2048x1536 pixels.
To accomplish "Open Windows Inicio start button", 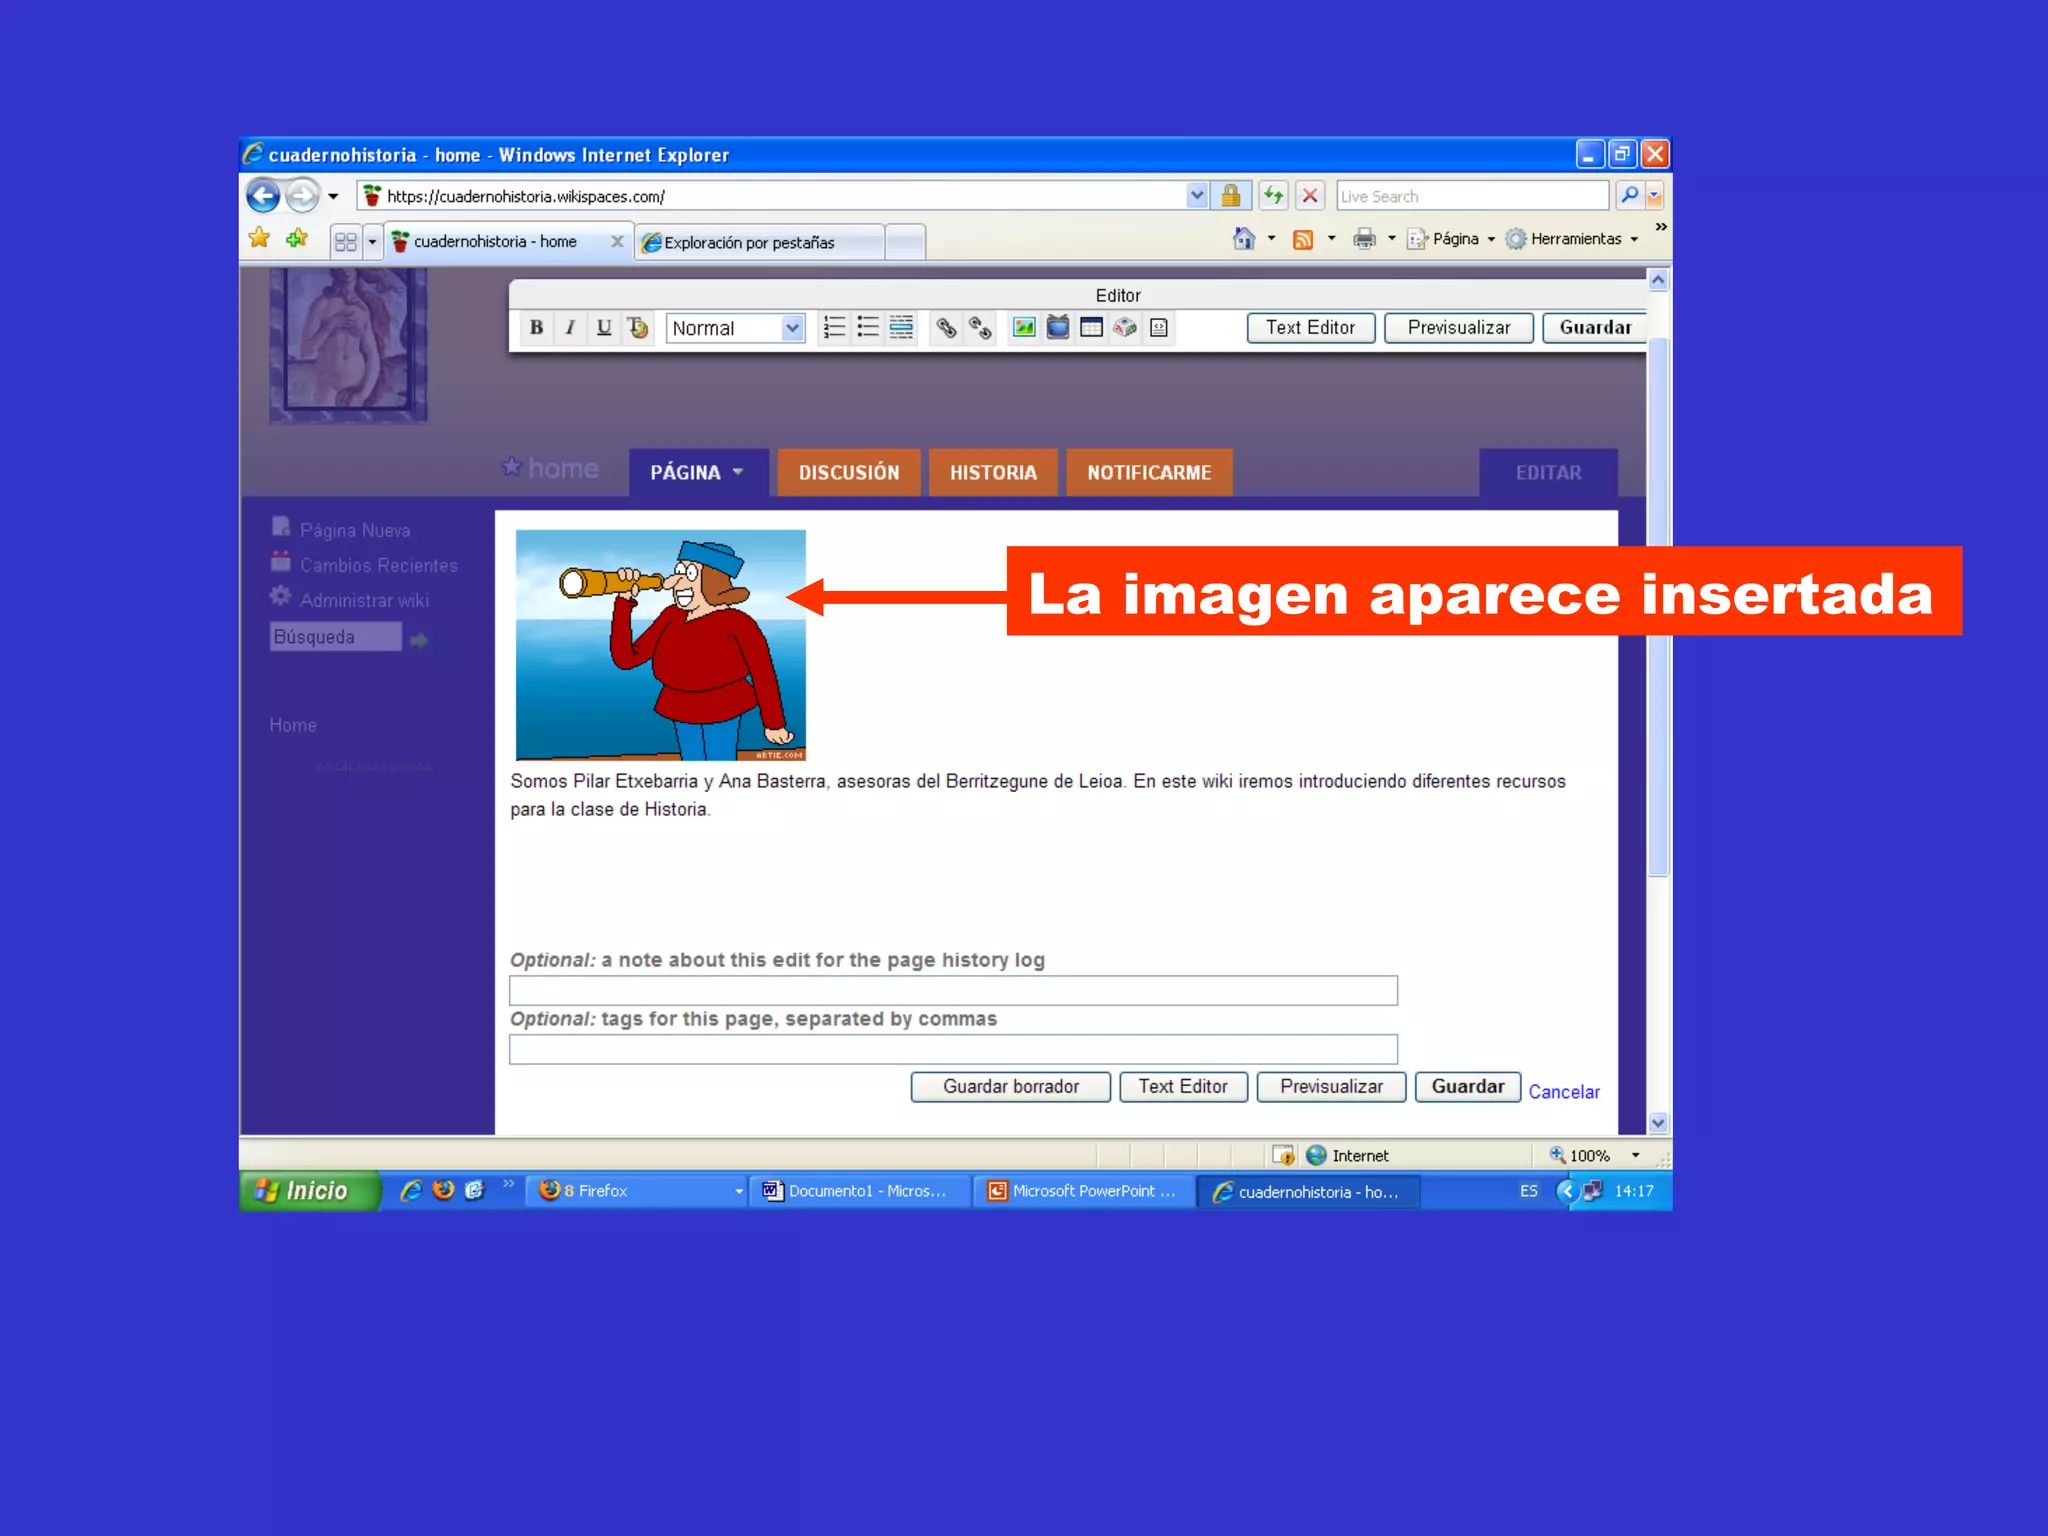I will (x=309, y=1190).
